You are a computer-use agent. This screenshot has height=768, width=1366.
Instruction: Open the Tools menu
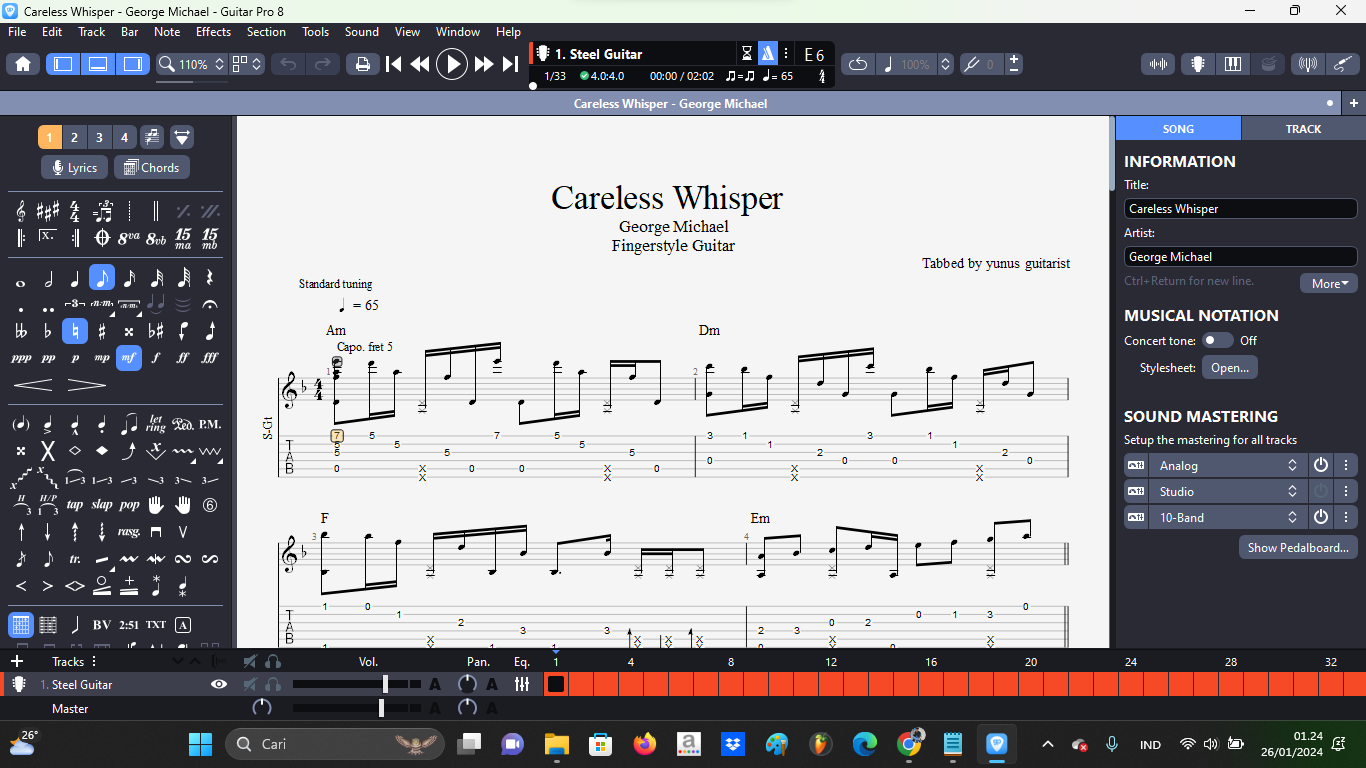(x=316, y=32)
